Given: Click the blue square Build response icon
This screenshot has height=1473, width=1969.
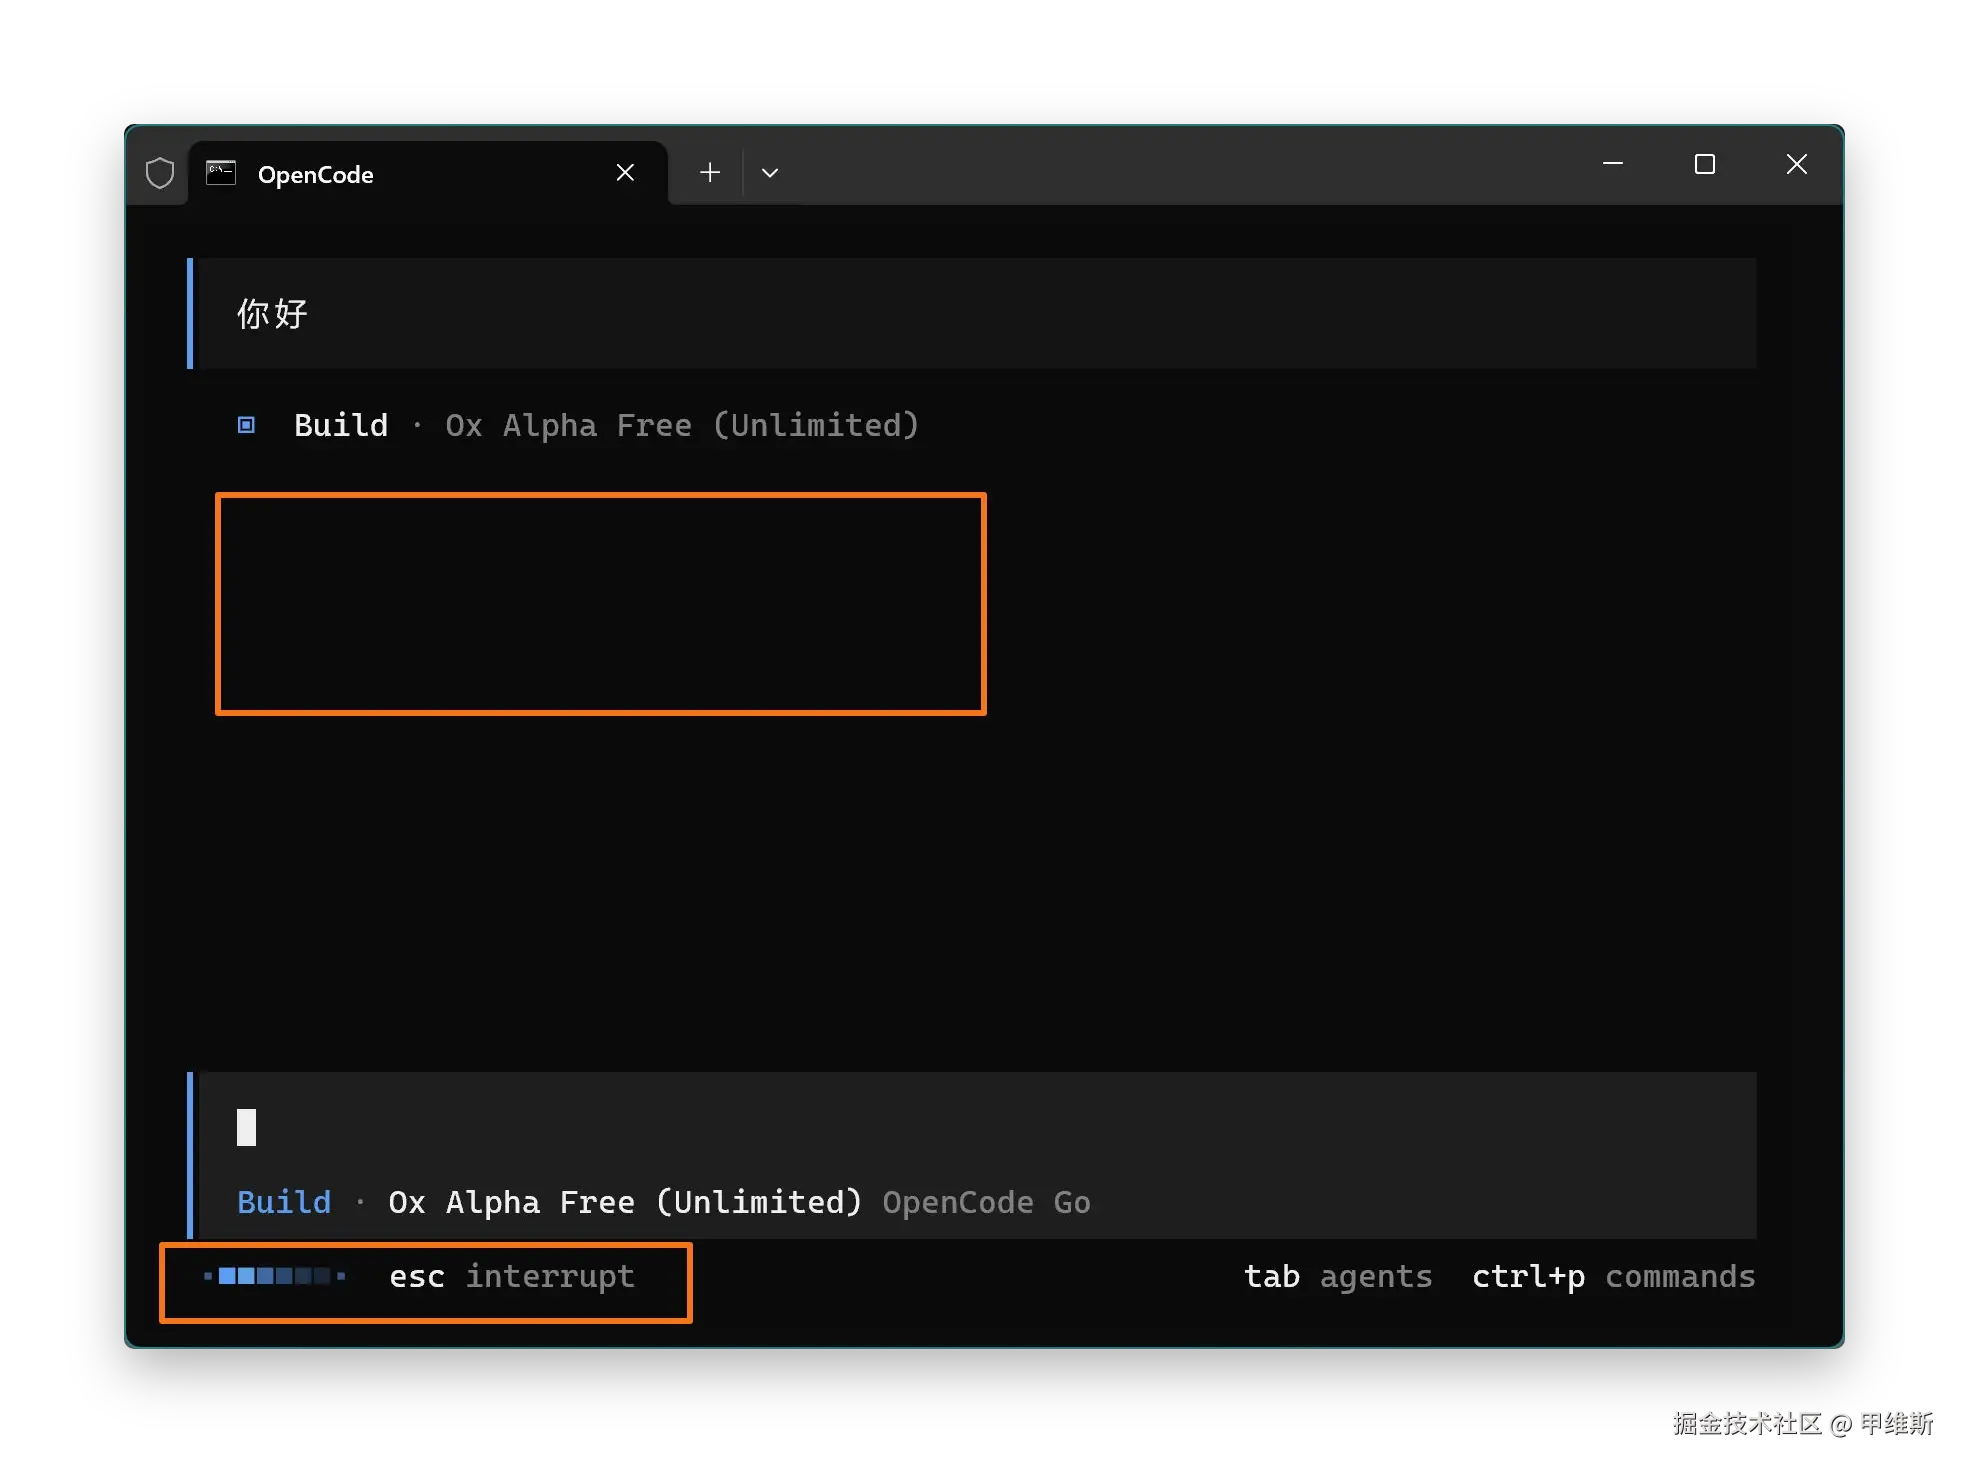Looking at the screenshot, I should click(246, 425).
